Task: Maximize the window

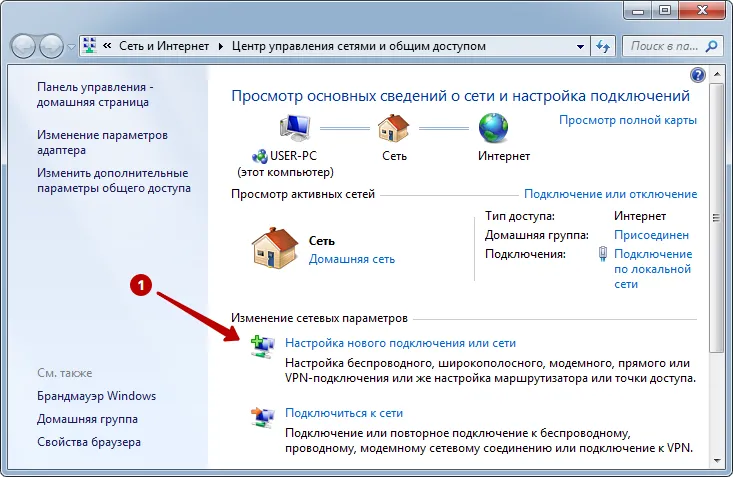Action: pyautogui.click(x=665, y=10)
